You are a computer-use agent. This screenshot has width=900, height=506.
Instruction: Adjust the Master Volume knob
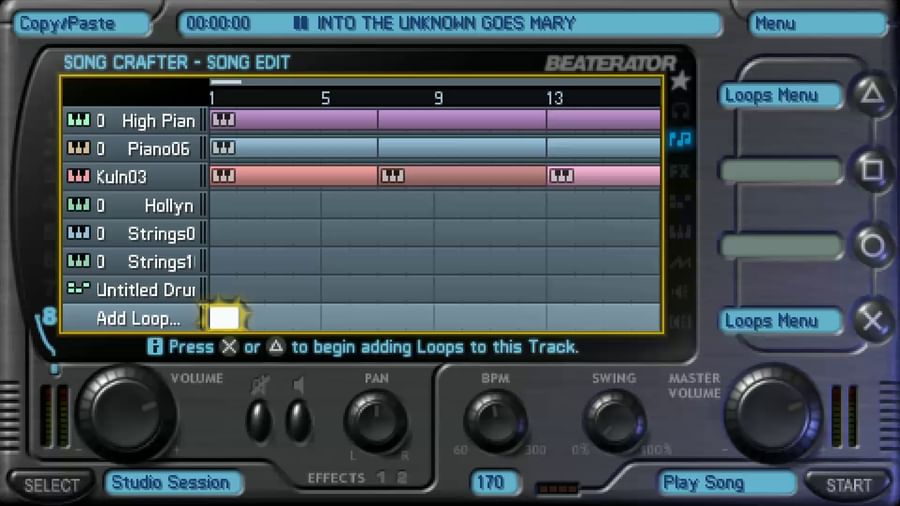click(774, 412)
